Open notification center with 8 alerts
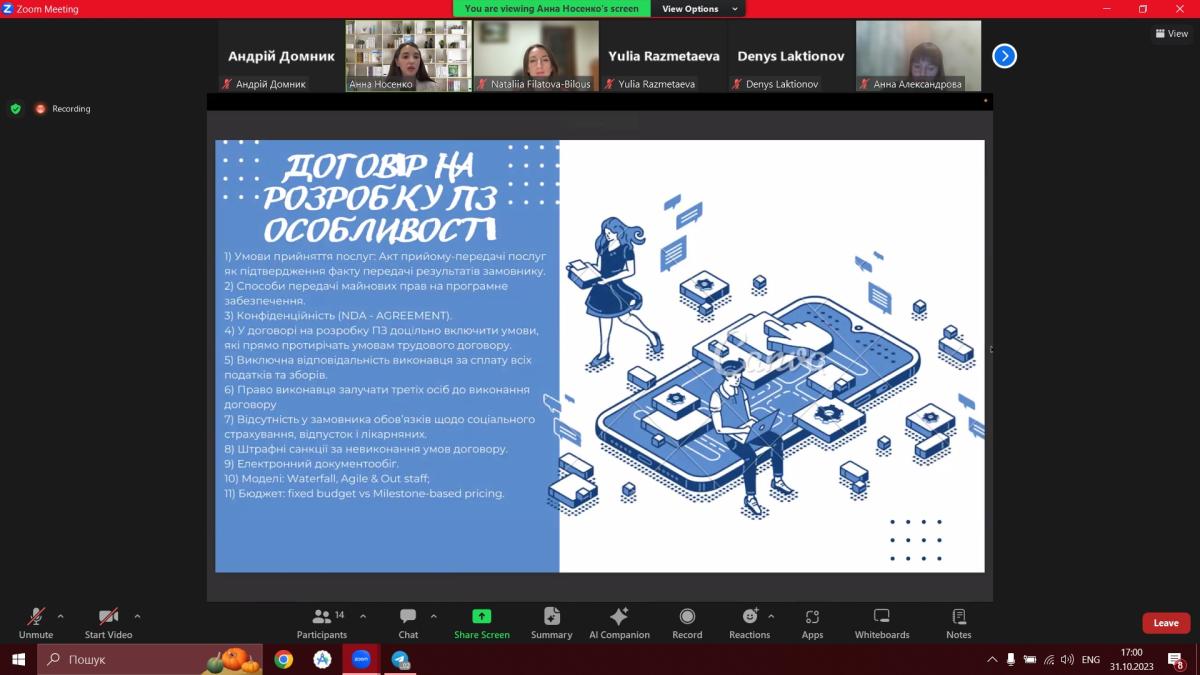 (x=1178, y=660)
